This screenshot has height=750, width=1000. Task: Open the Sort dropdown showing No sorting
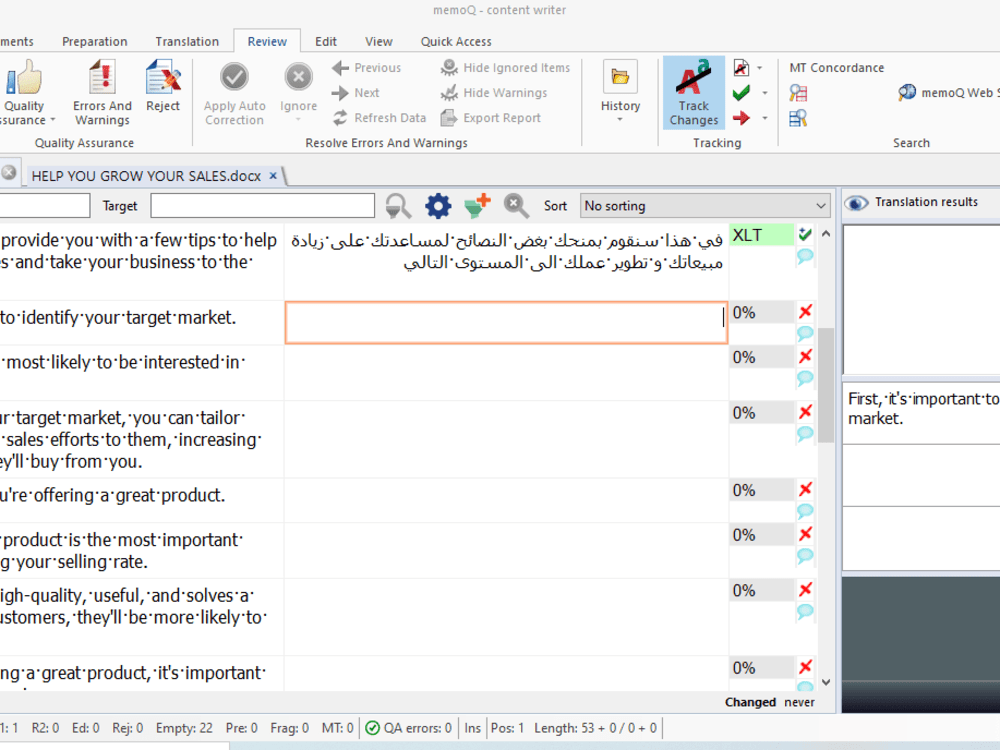[x=705, y=205]
